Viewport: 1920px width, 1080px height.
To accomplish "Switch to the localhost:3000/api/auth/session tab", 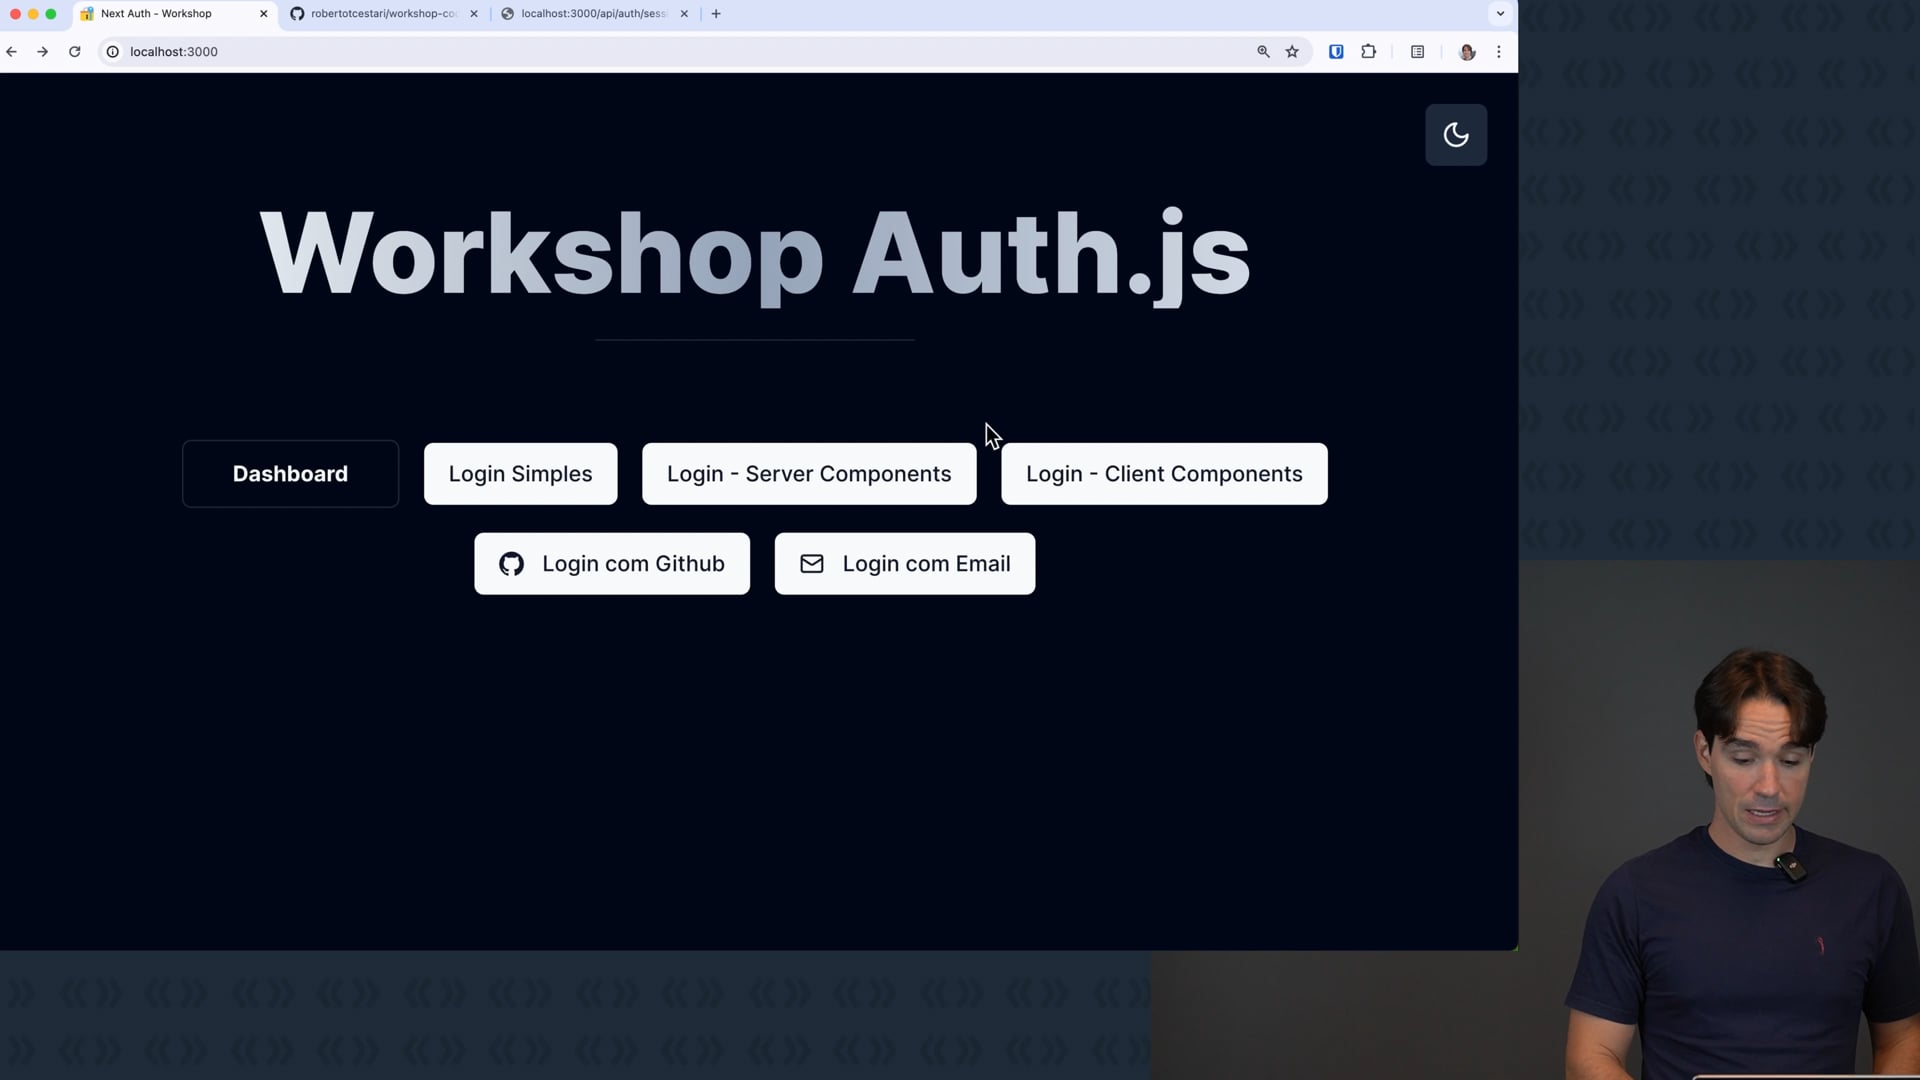I will 593,14.
